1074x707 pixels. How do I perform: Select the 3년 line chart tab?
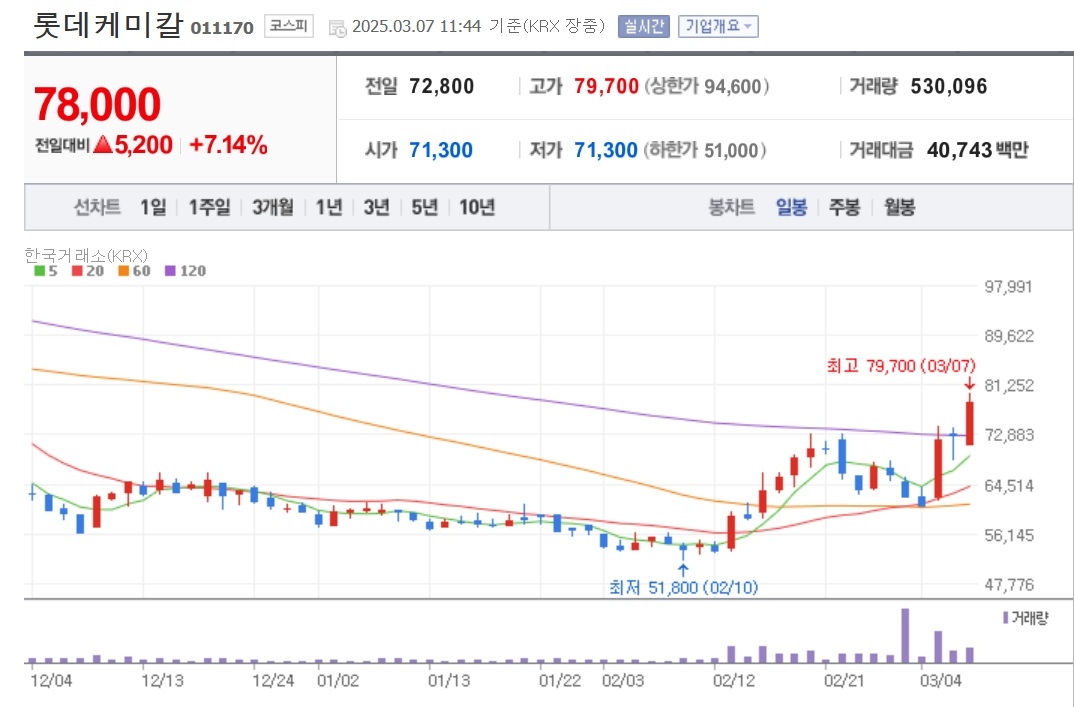click(376, 207)
